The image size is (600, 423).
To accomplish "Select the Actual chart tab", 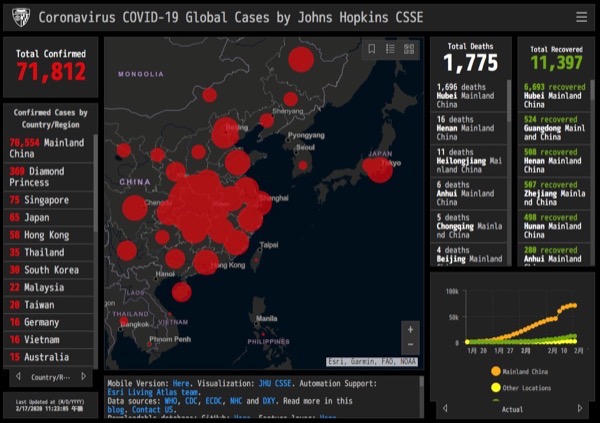I will [512, 409].
